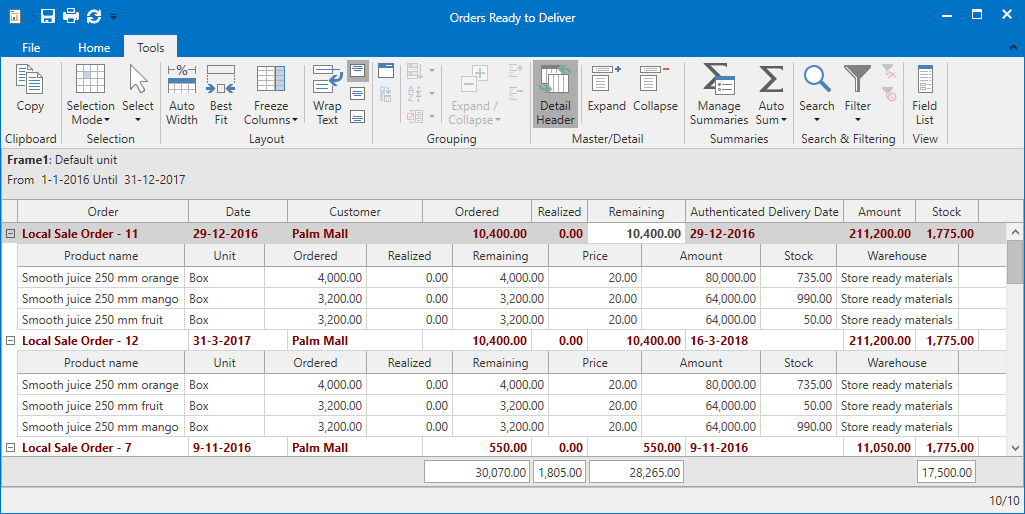The height and width of the screenshot is (514, 1025).
Task: Sort by the Order column header
Action: (103, 212)
